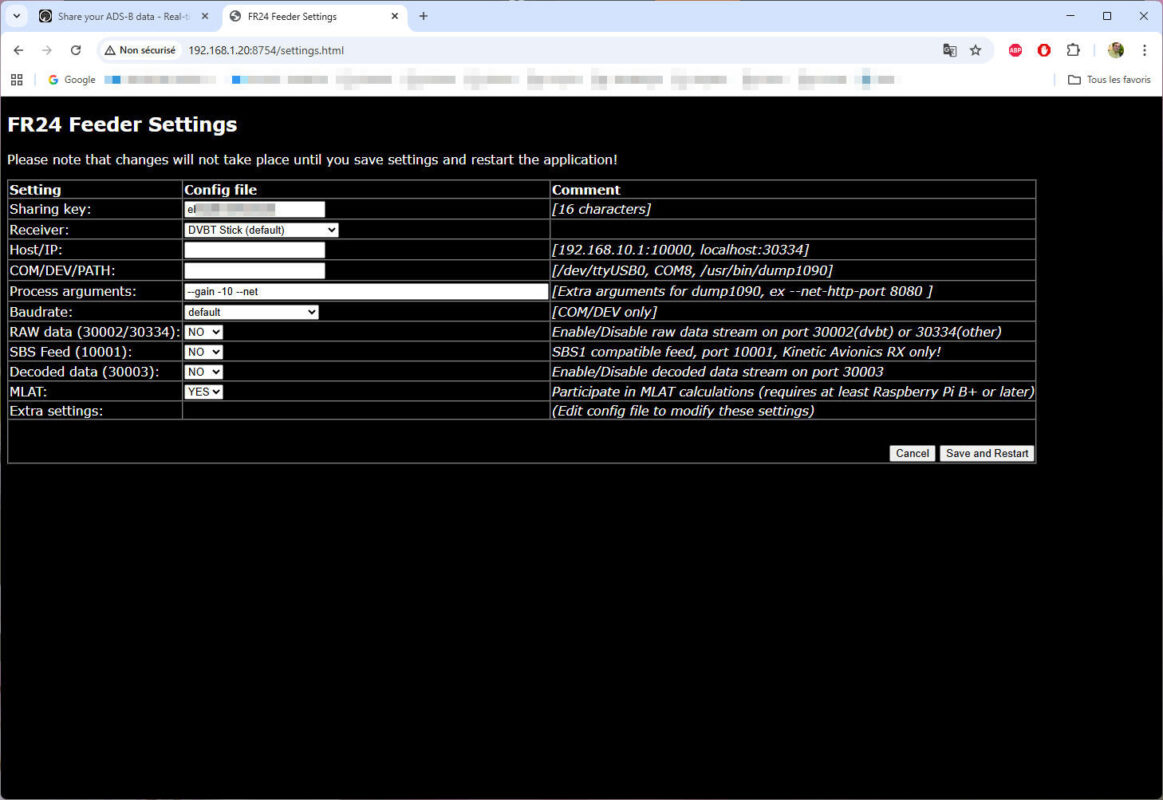Open the Google bookmark
The width and height of the screenshot is (1163, 800).
tap(72, 79)
